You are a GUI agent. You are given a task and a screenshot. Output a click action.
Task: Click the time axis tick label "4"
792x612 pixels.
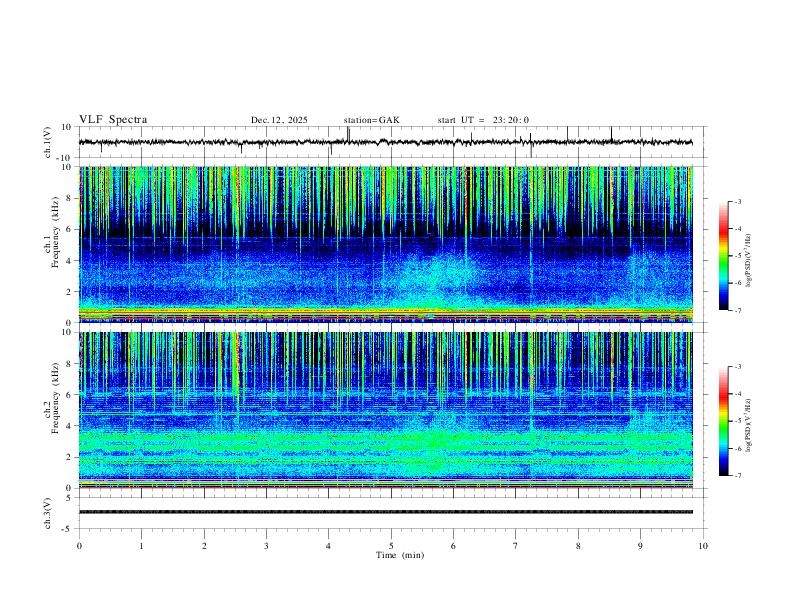tap(329, 546)
